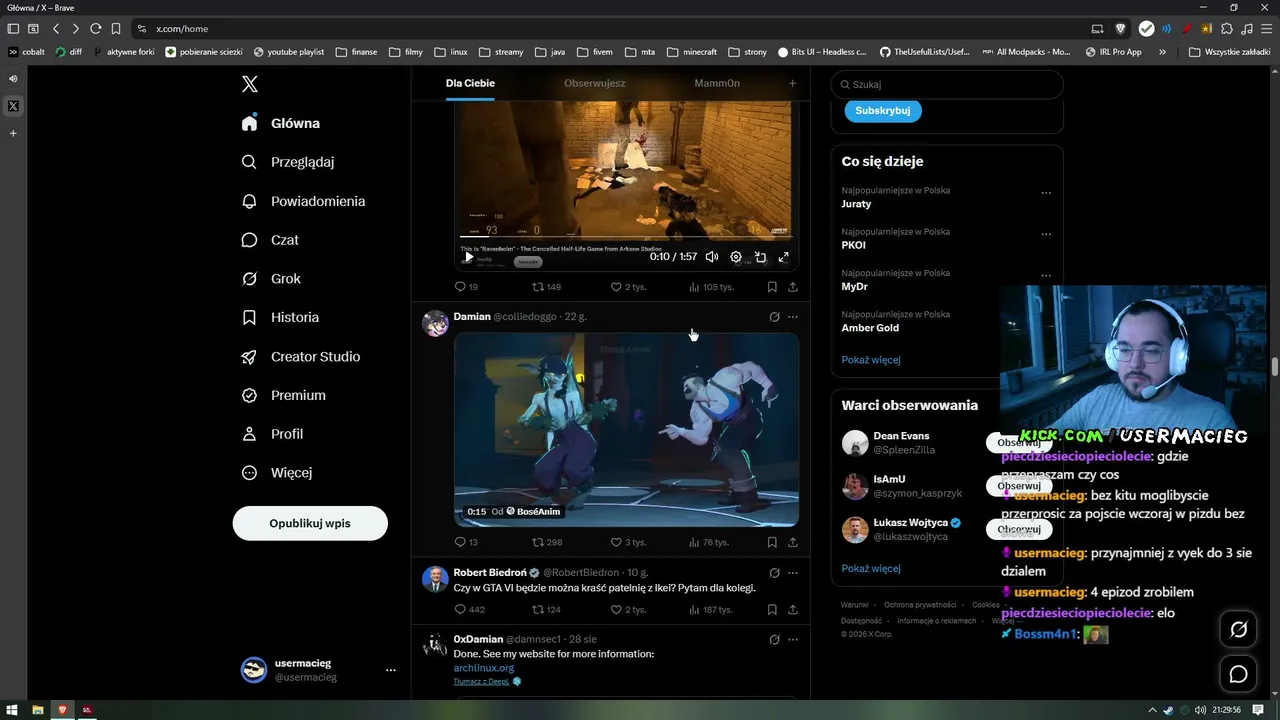This screenshot has width=1280, height=720.
Task: Ask Grok about Damian's post
Action: [774, 317]
